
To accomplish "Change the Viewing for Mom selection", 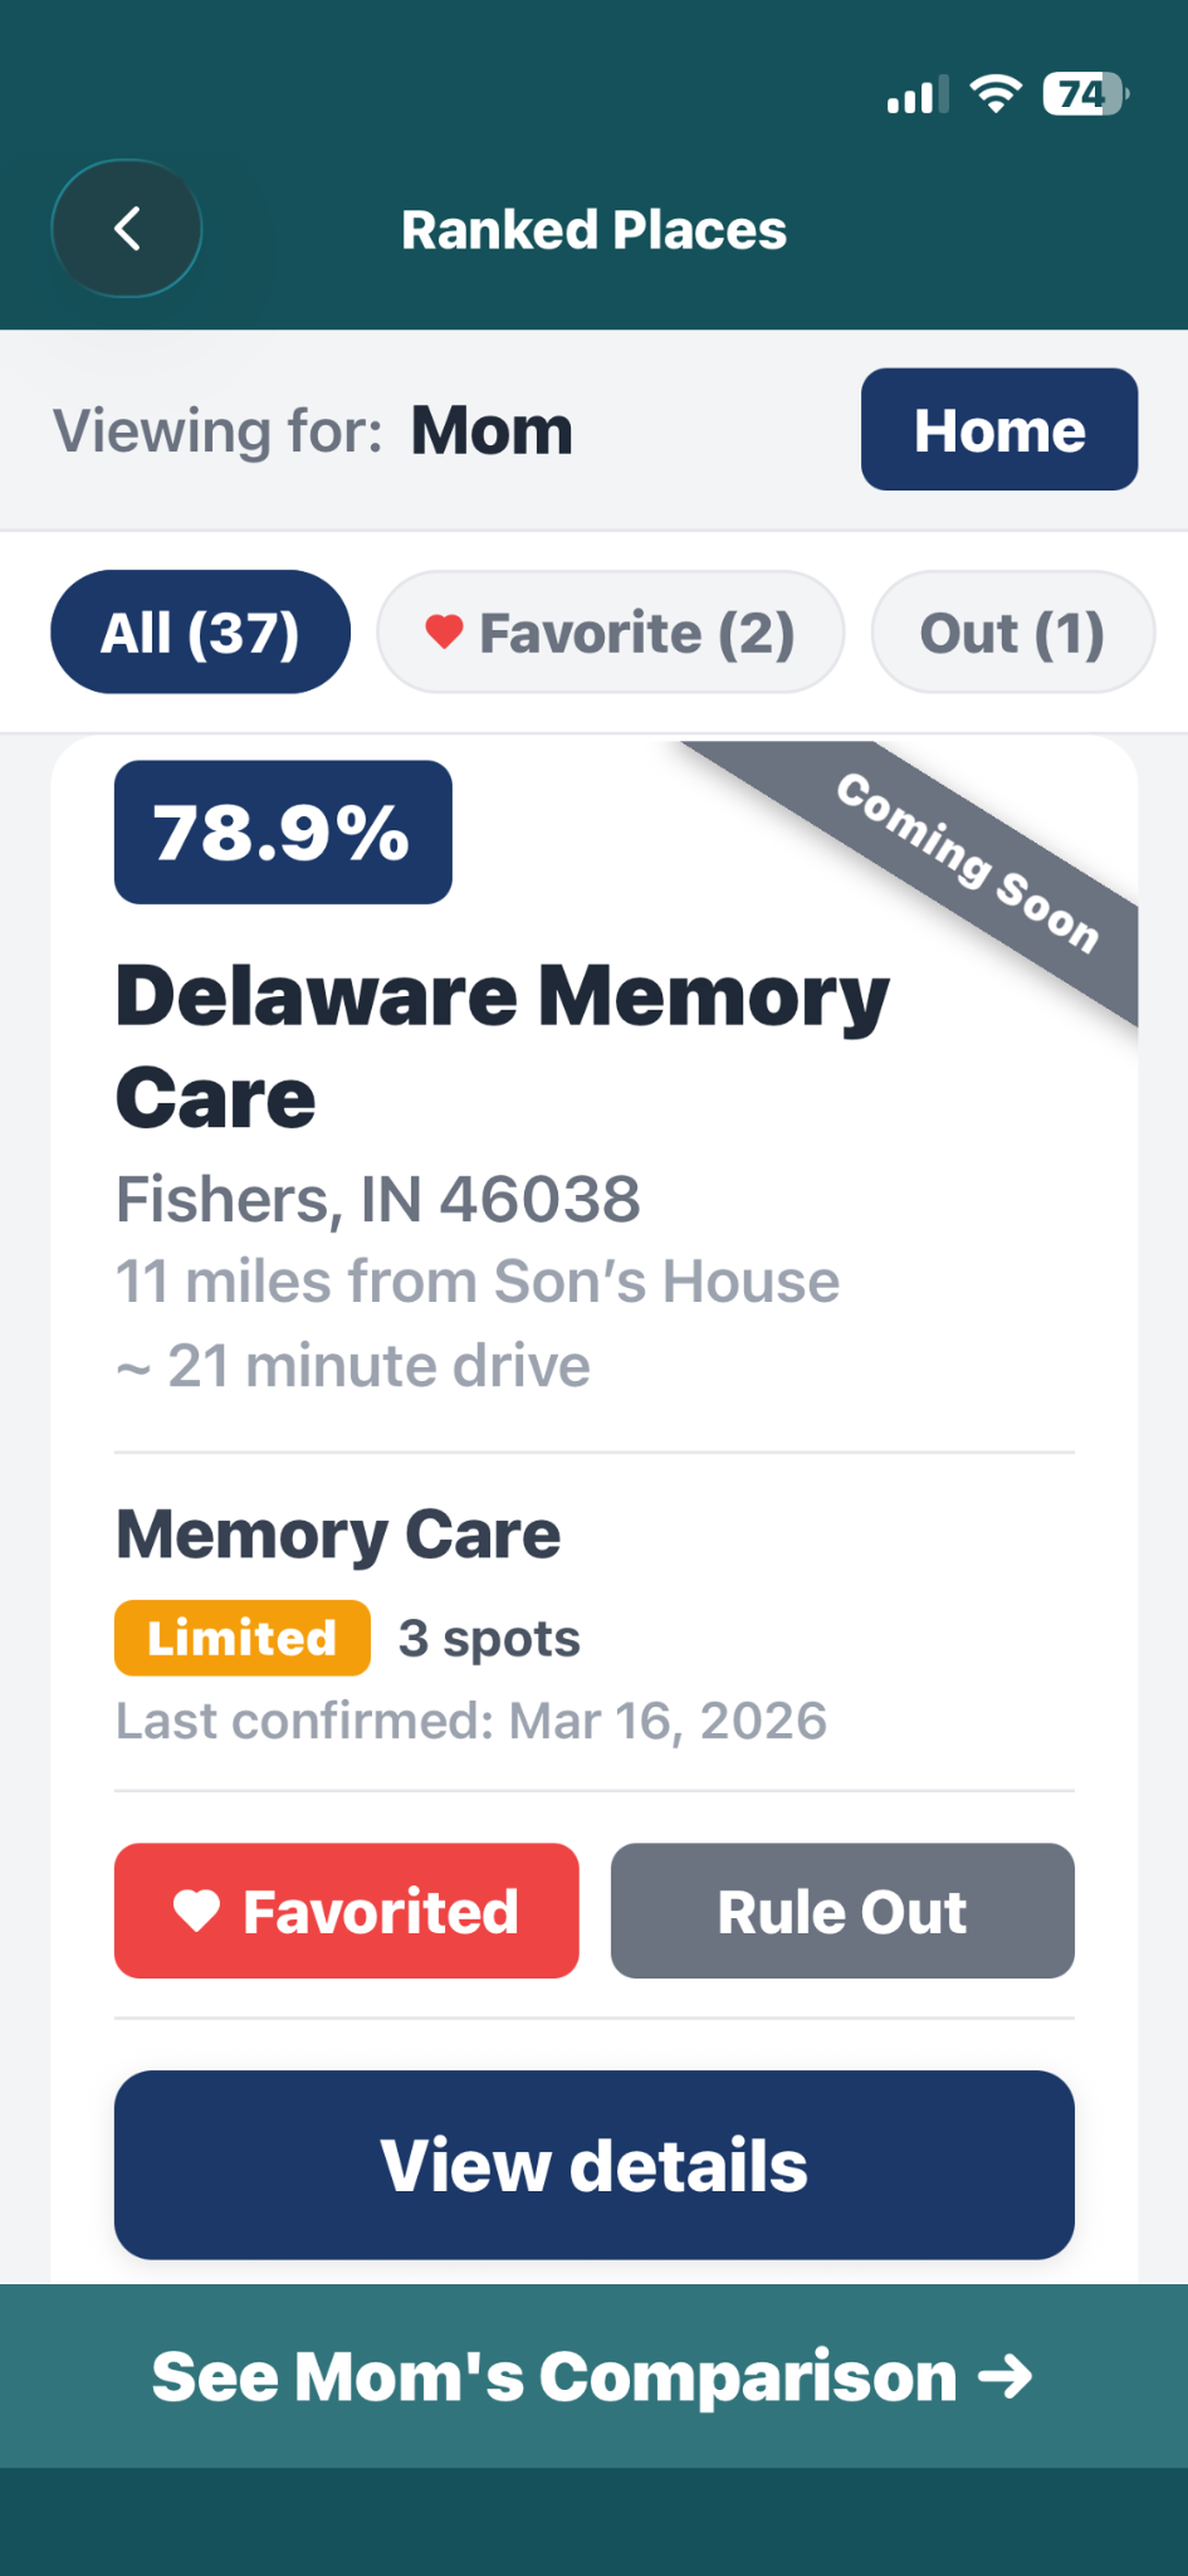I will (x=491, y=431).
